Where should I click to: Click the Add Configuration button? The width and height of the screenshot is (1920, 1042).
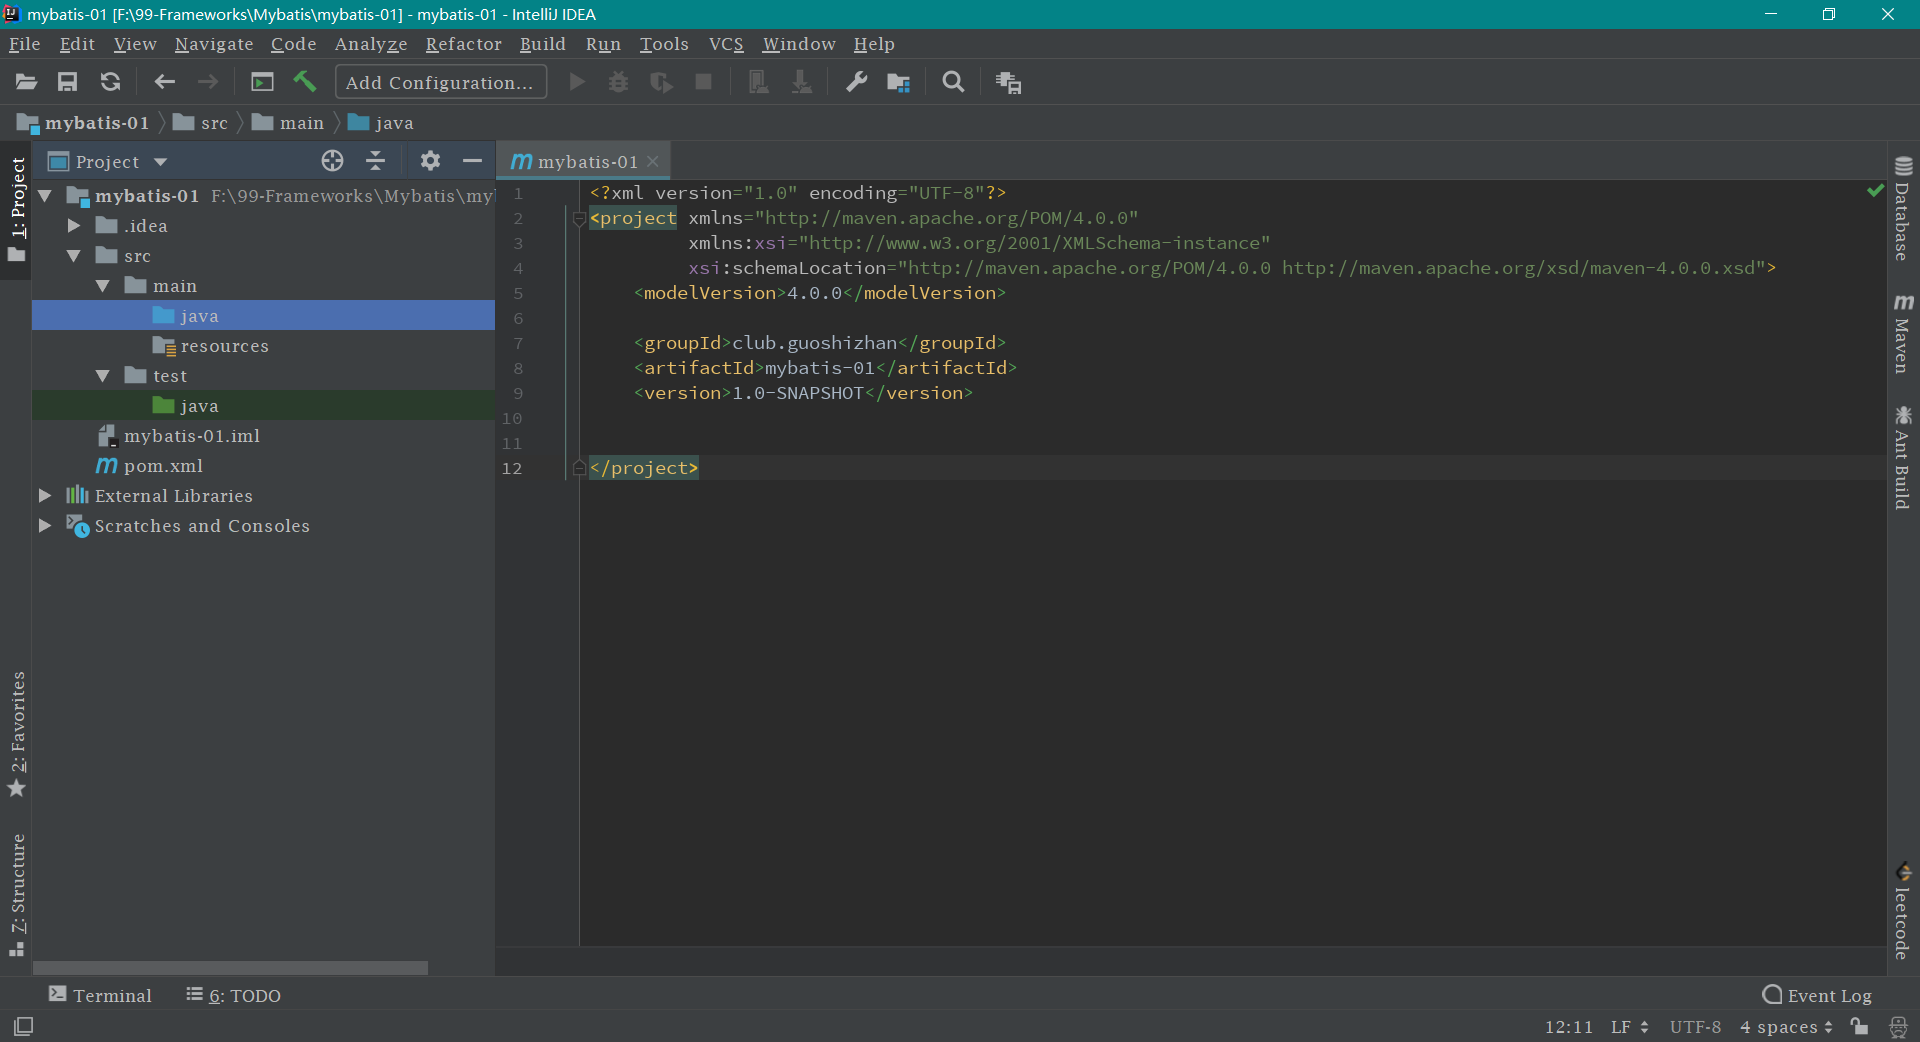(440, 82)
